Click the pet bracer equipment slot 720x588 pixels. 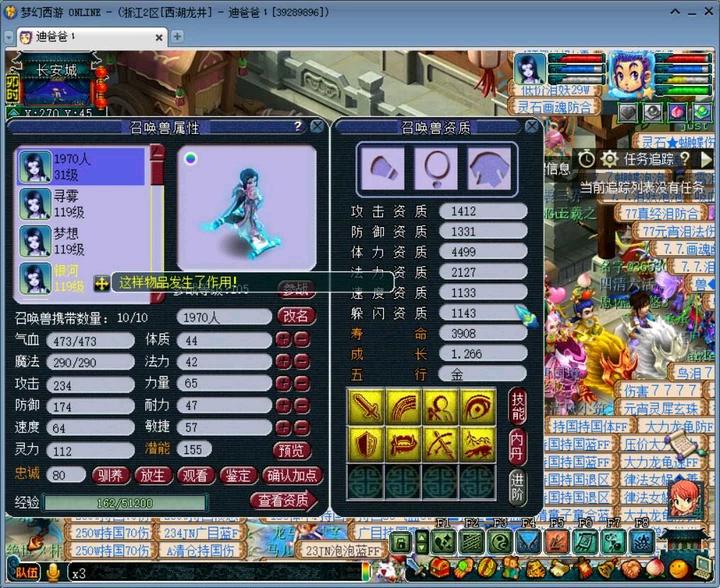click(383, 168)
